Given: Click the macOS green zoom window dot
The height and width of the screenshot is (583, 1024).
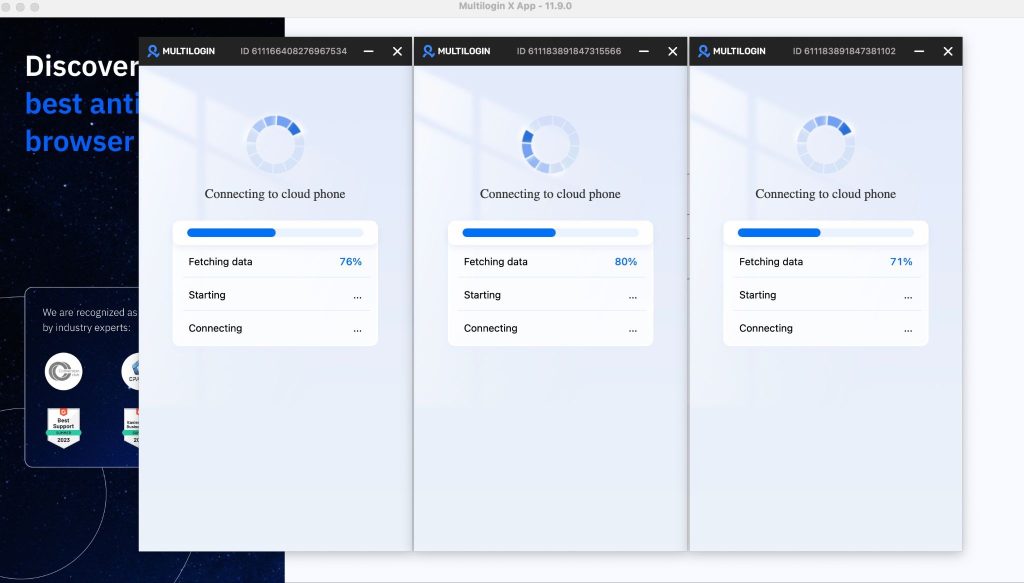Looking at the screenshot, I should click(35, 7).
